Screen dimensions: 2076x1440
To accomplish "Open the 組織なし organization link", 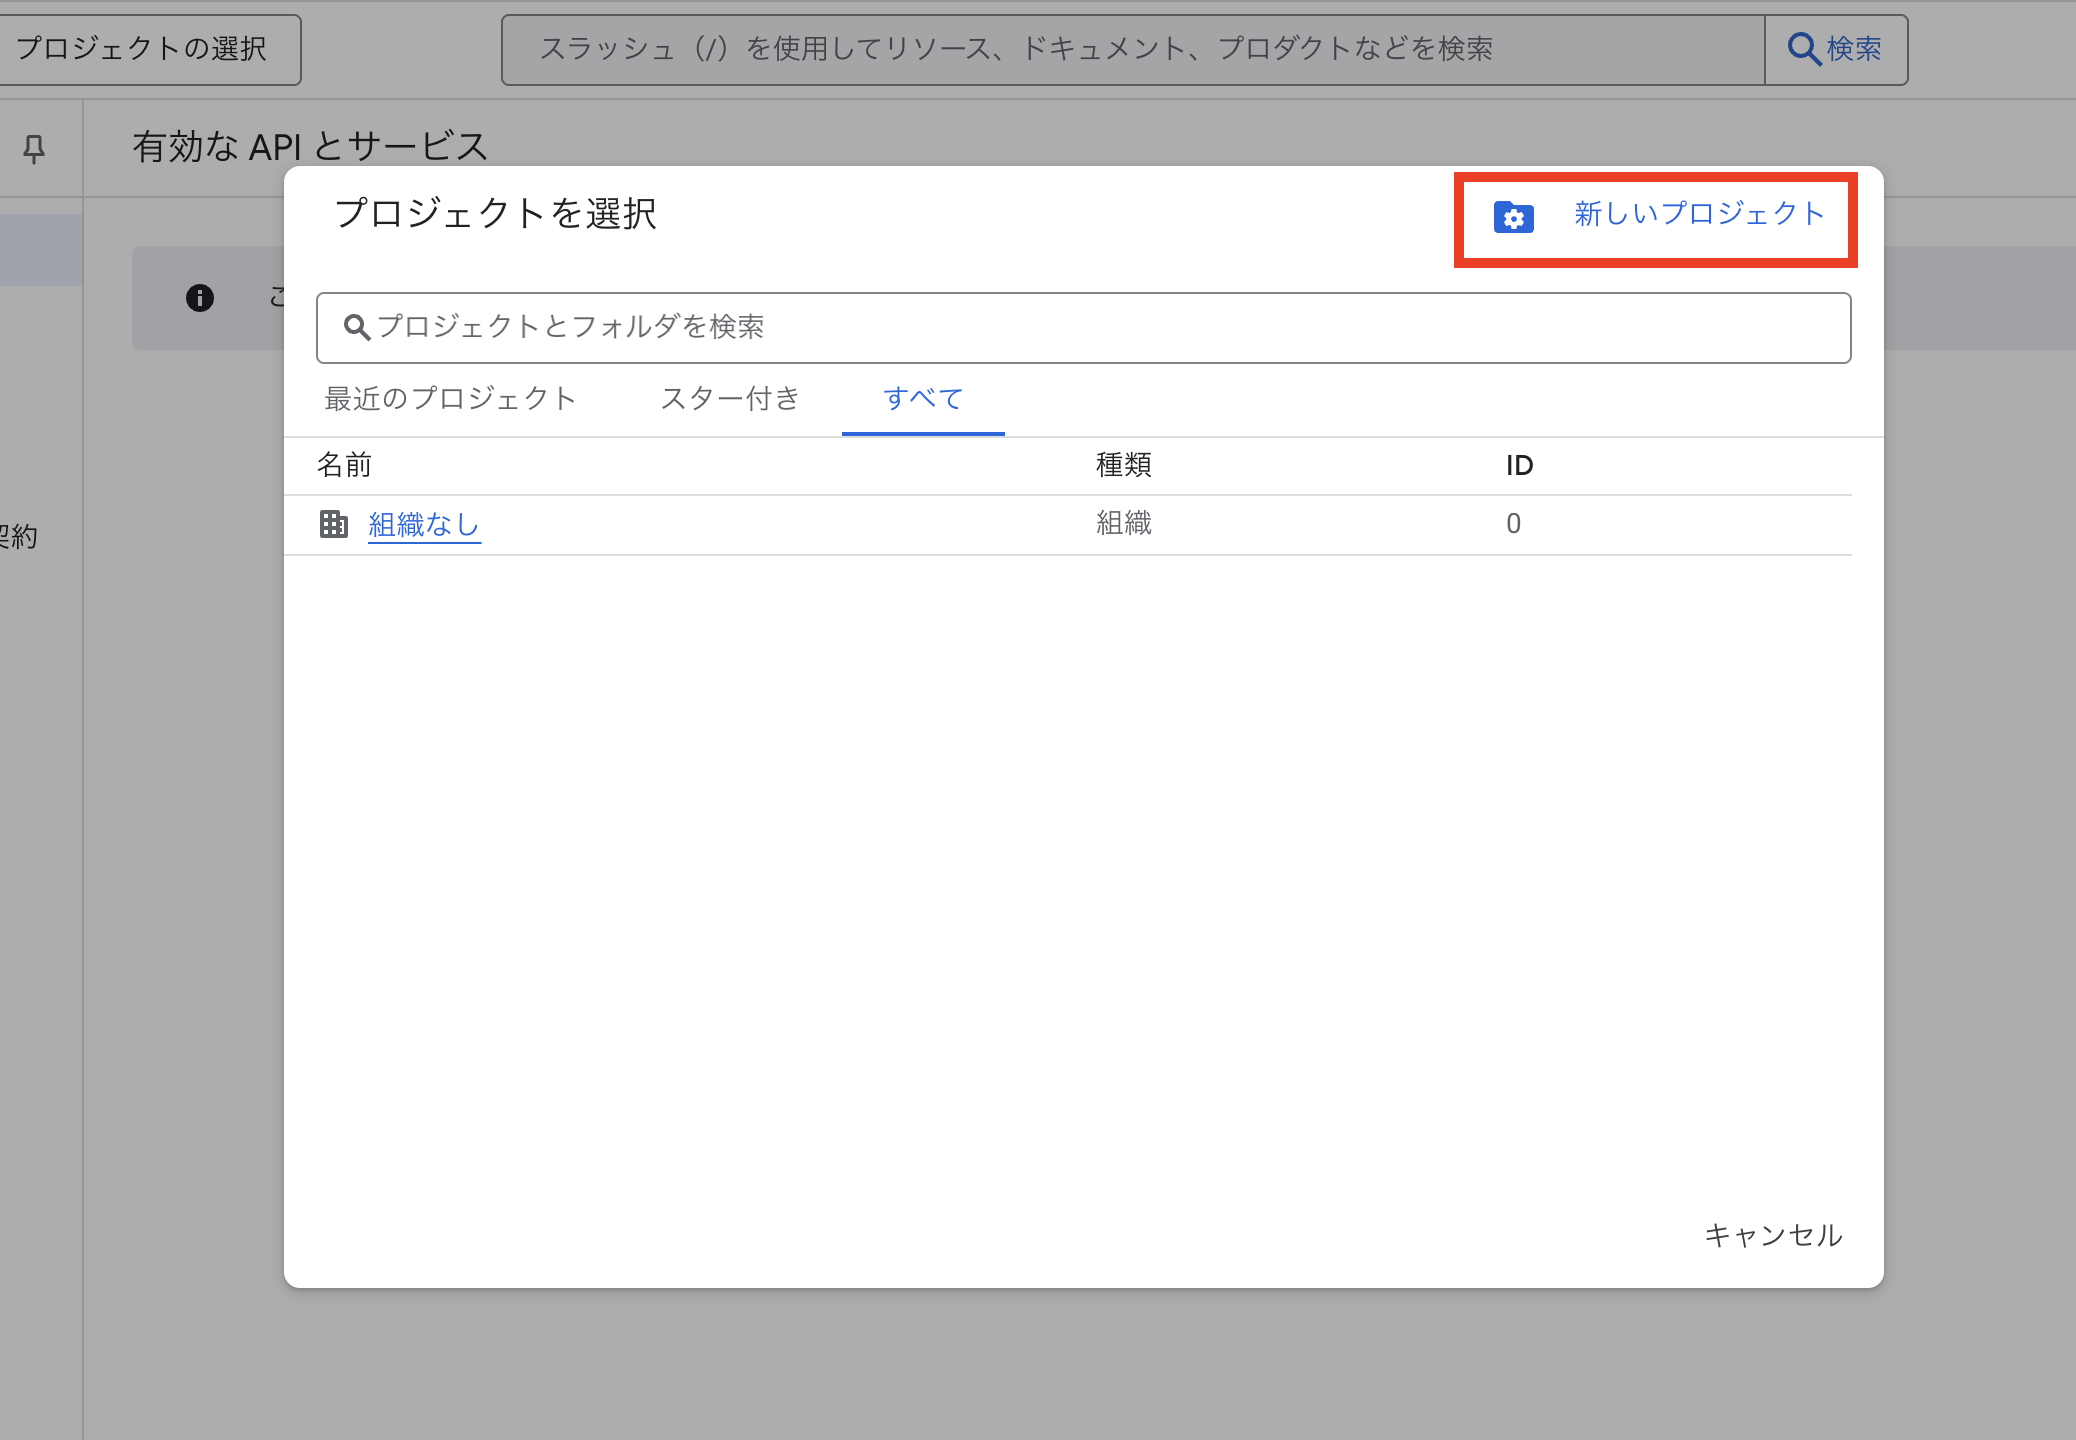I will click(424, 524).
